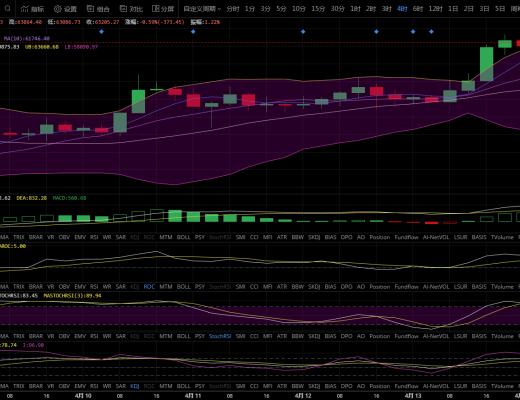Select the 2日 timeframe

point(469,9)
